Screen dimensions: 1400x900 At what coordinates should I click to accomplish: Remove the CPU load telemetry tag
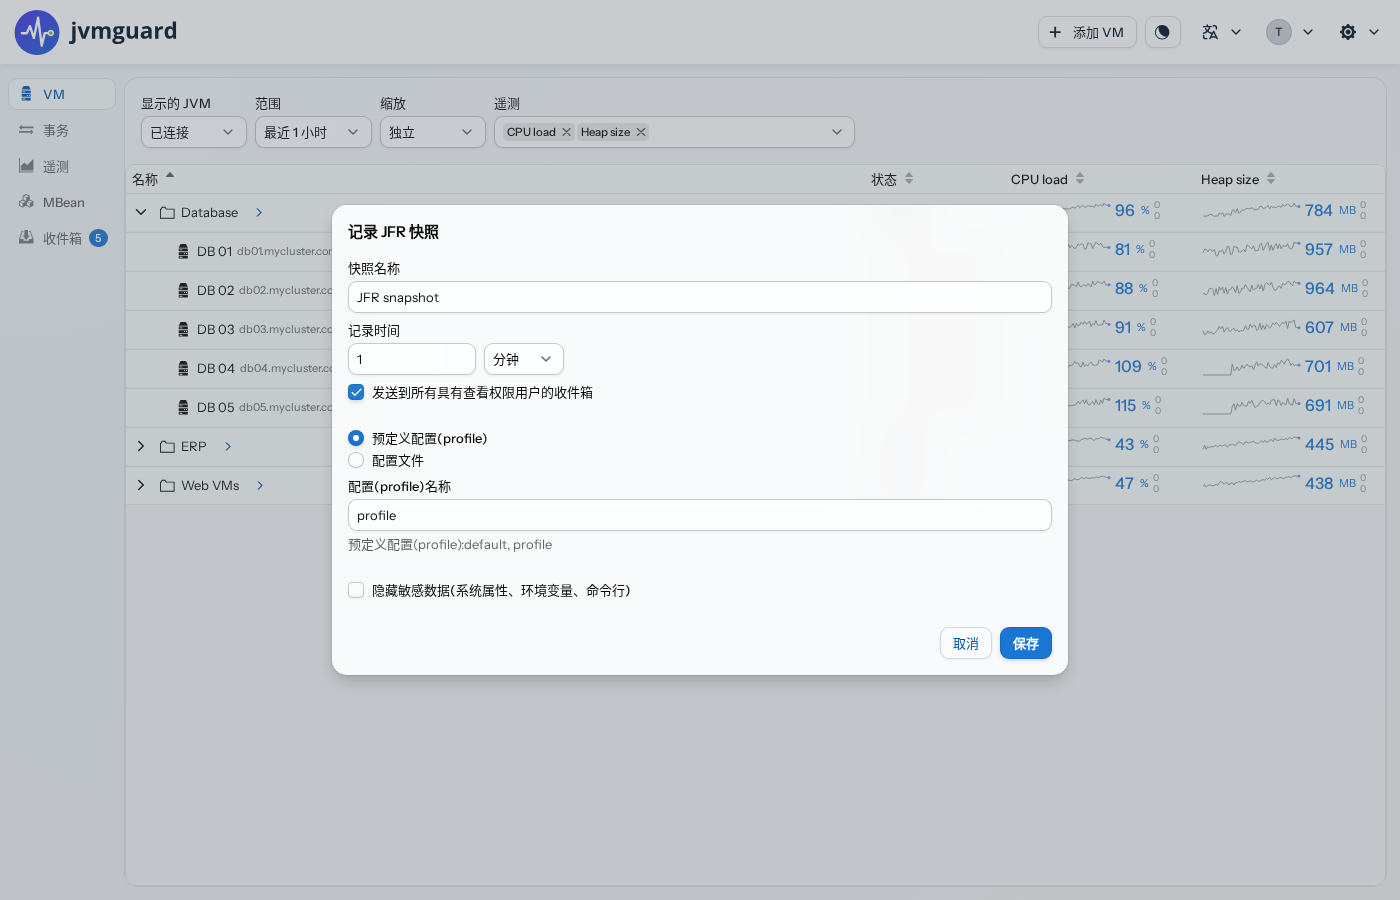click(566, 132)
